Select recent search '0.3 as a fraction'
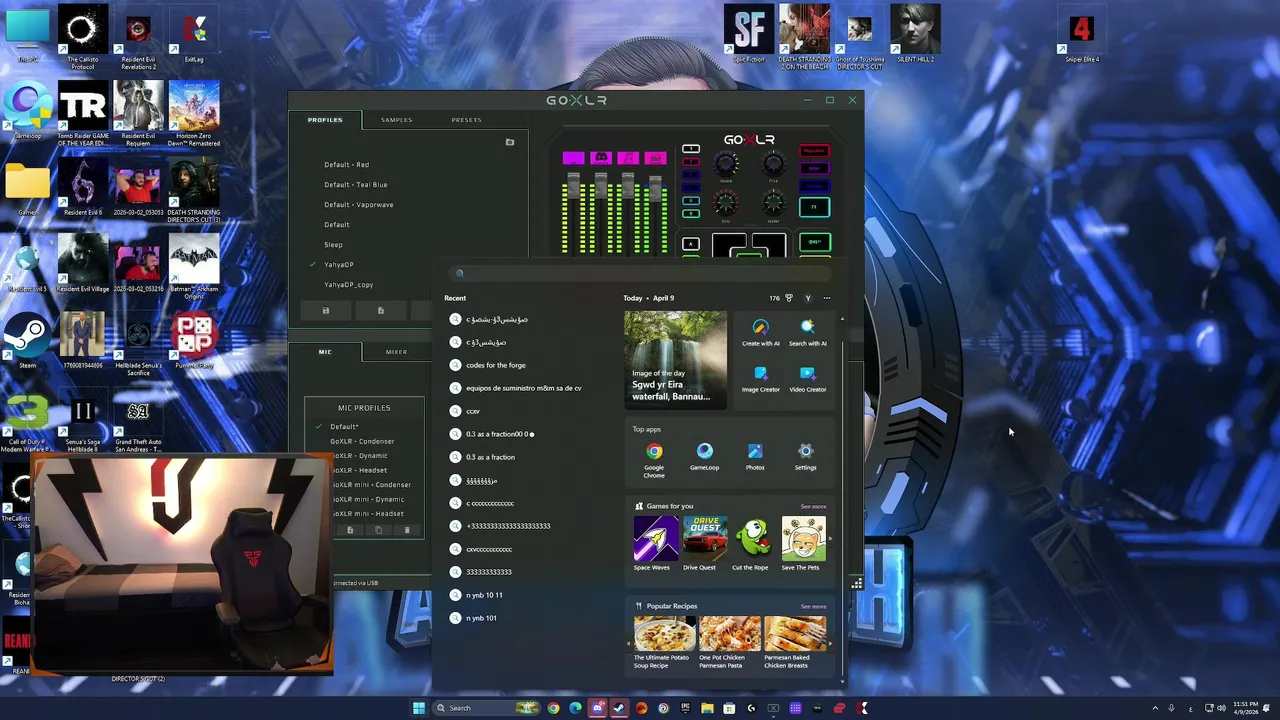 [x=490, y=457]
